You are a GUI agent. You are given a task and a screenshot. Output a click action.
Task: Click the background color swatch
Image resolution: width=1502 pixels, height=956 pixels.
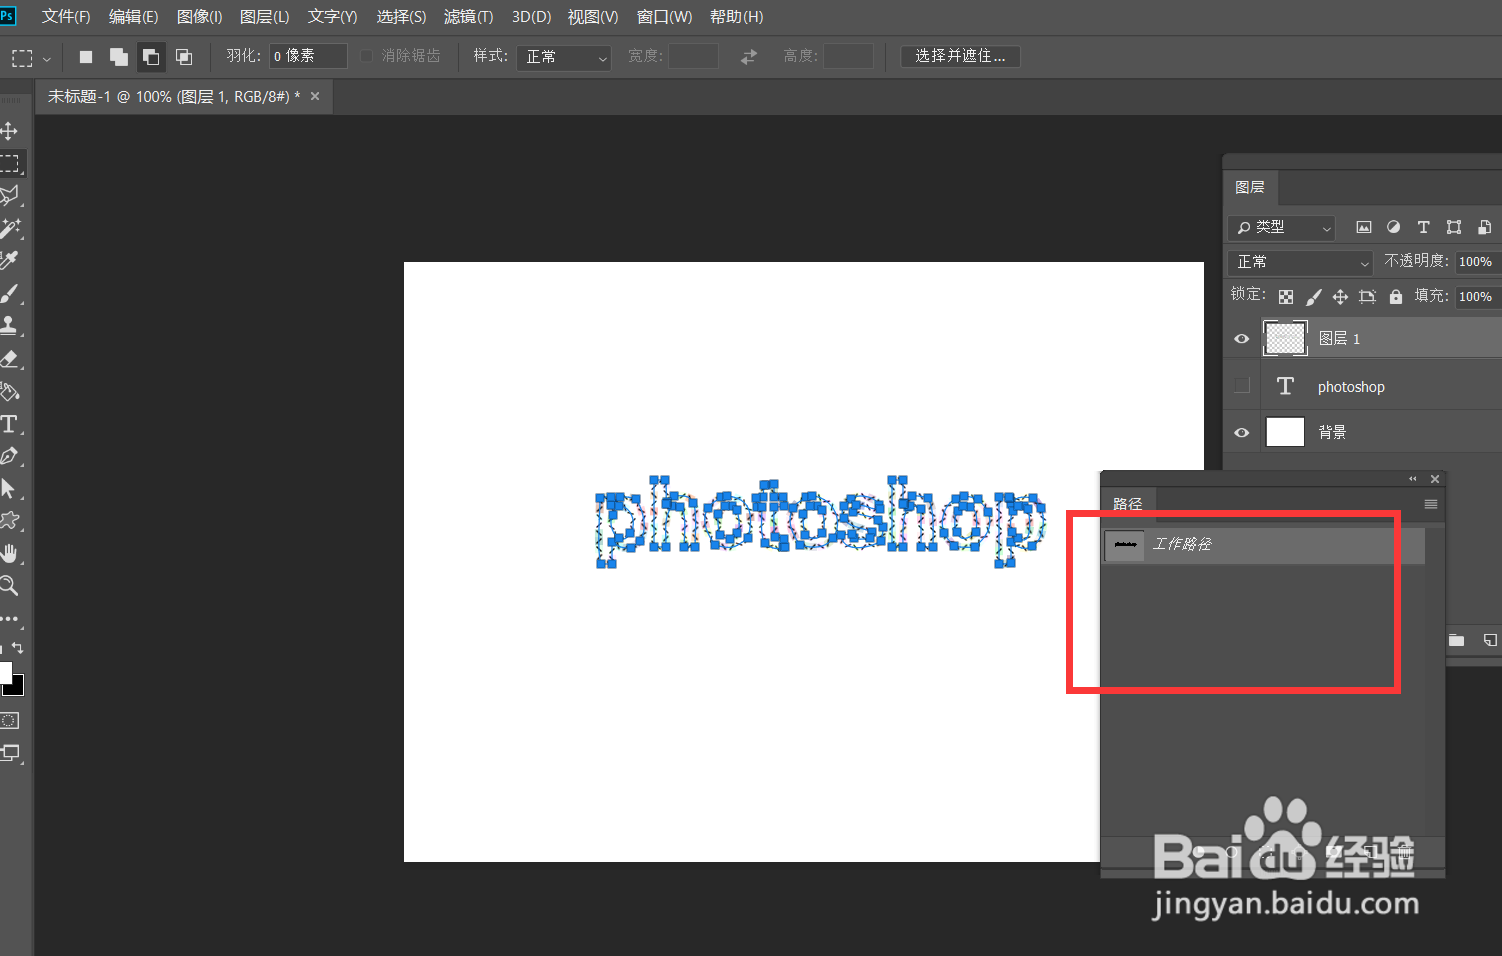pyautogui.click(x=17, y=688)
